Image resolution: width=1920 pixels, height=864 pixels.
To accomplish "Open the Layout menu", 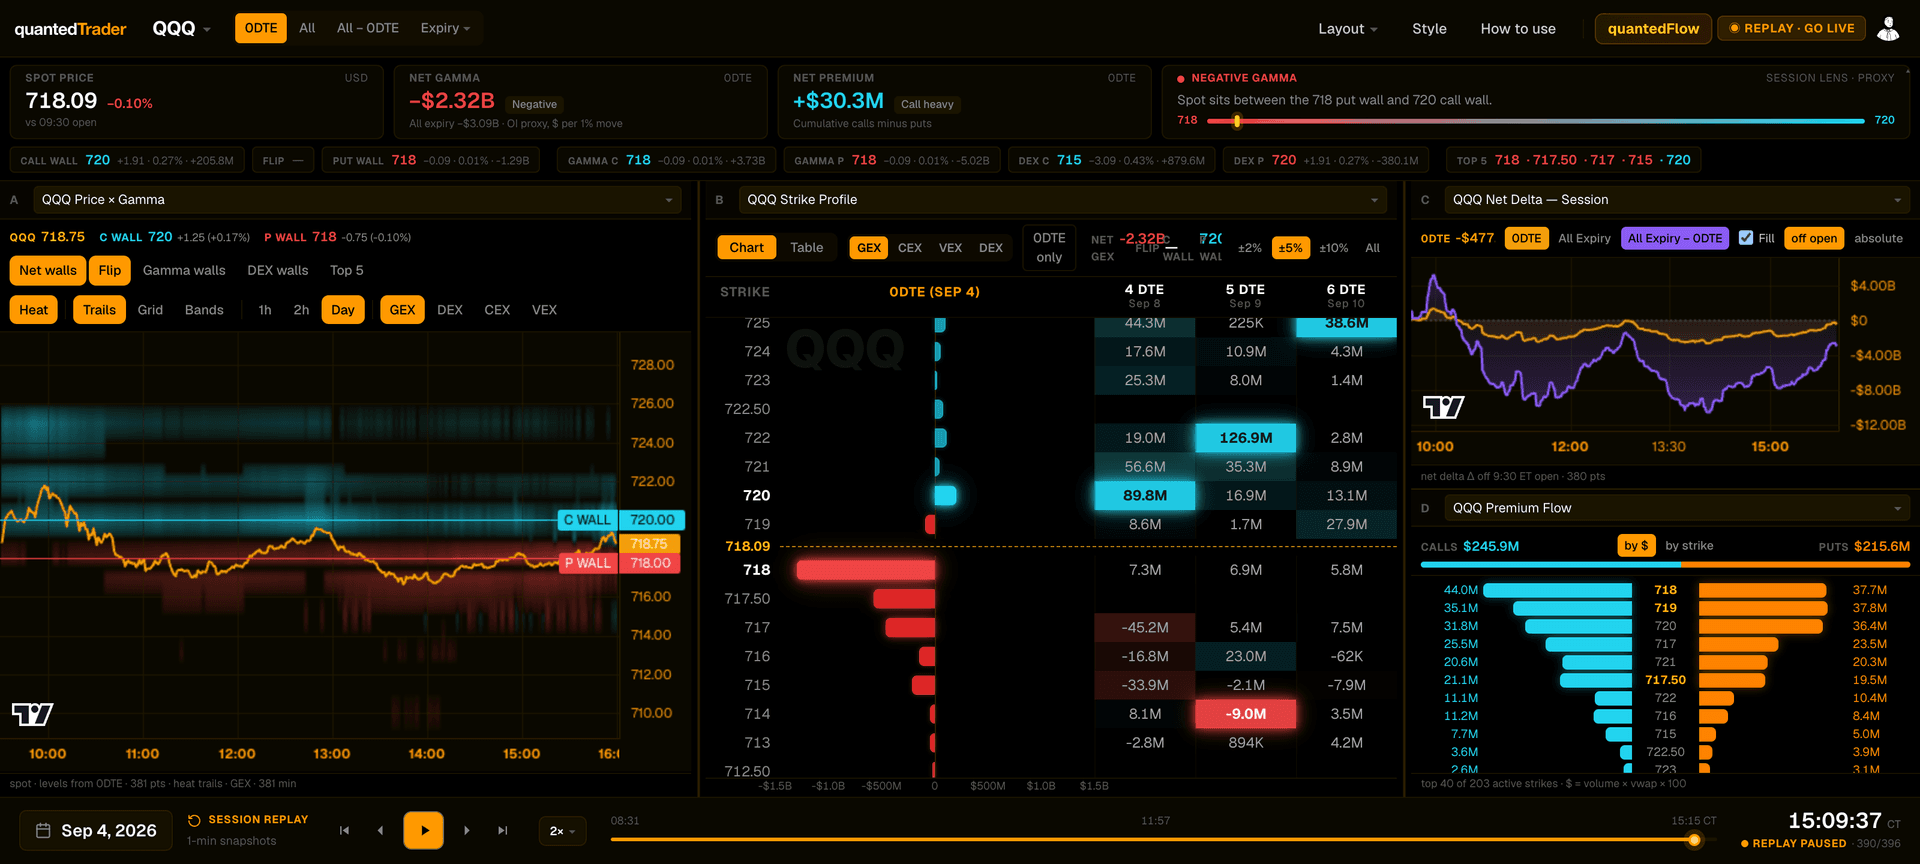I will click(x=1347, y=29).
